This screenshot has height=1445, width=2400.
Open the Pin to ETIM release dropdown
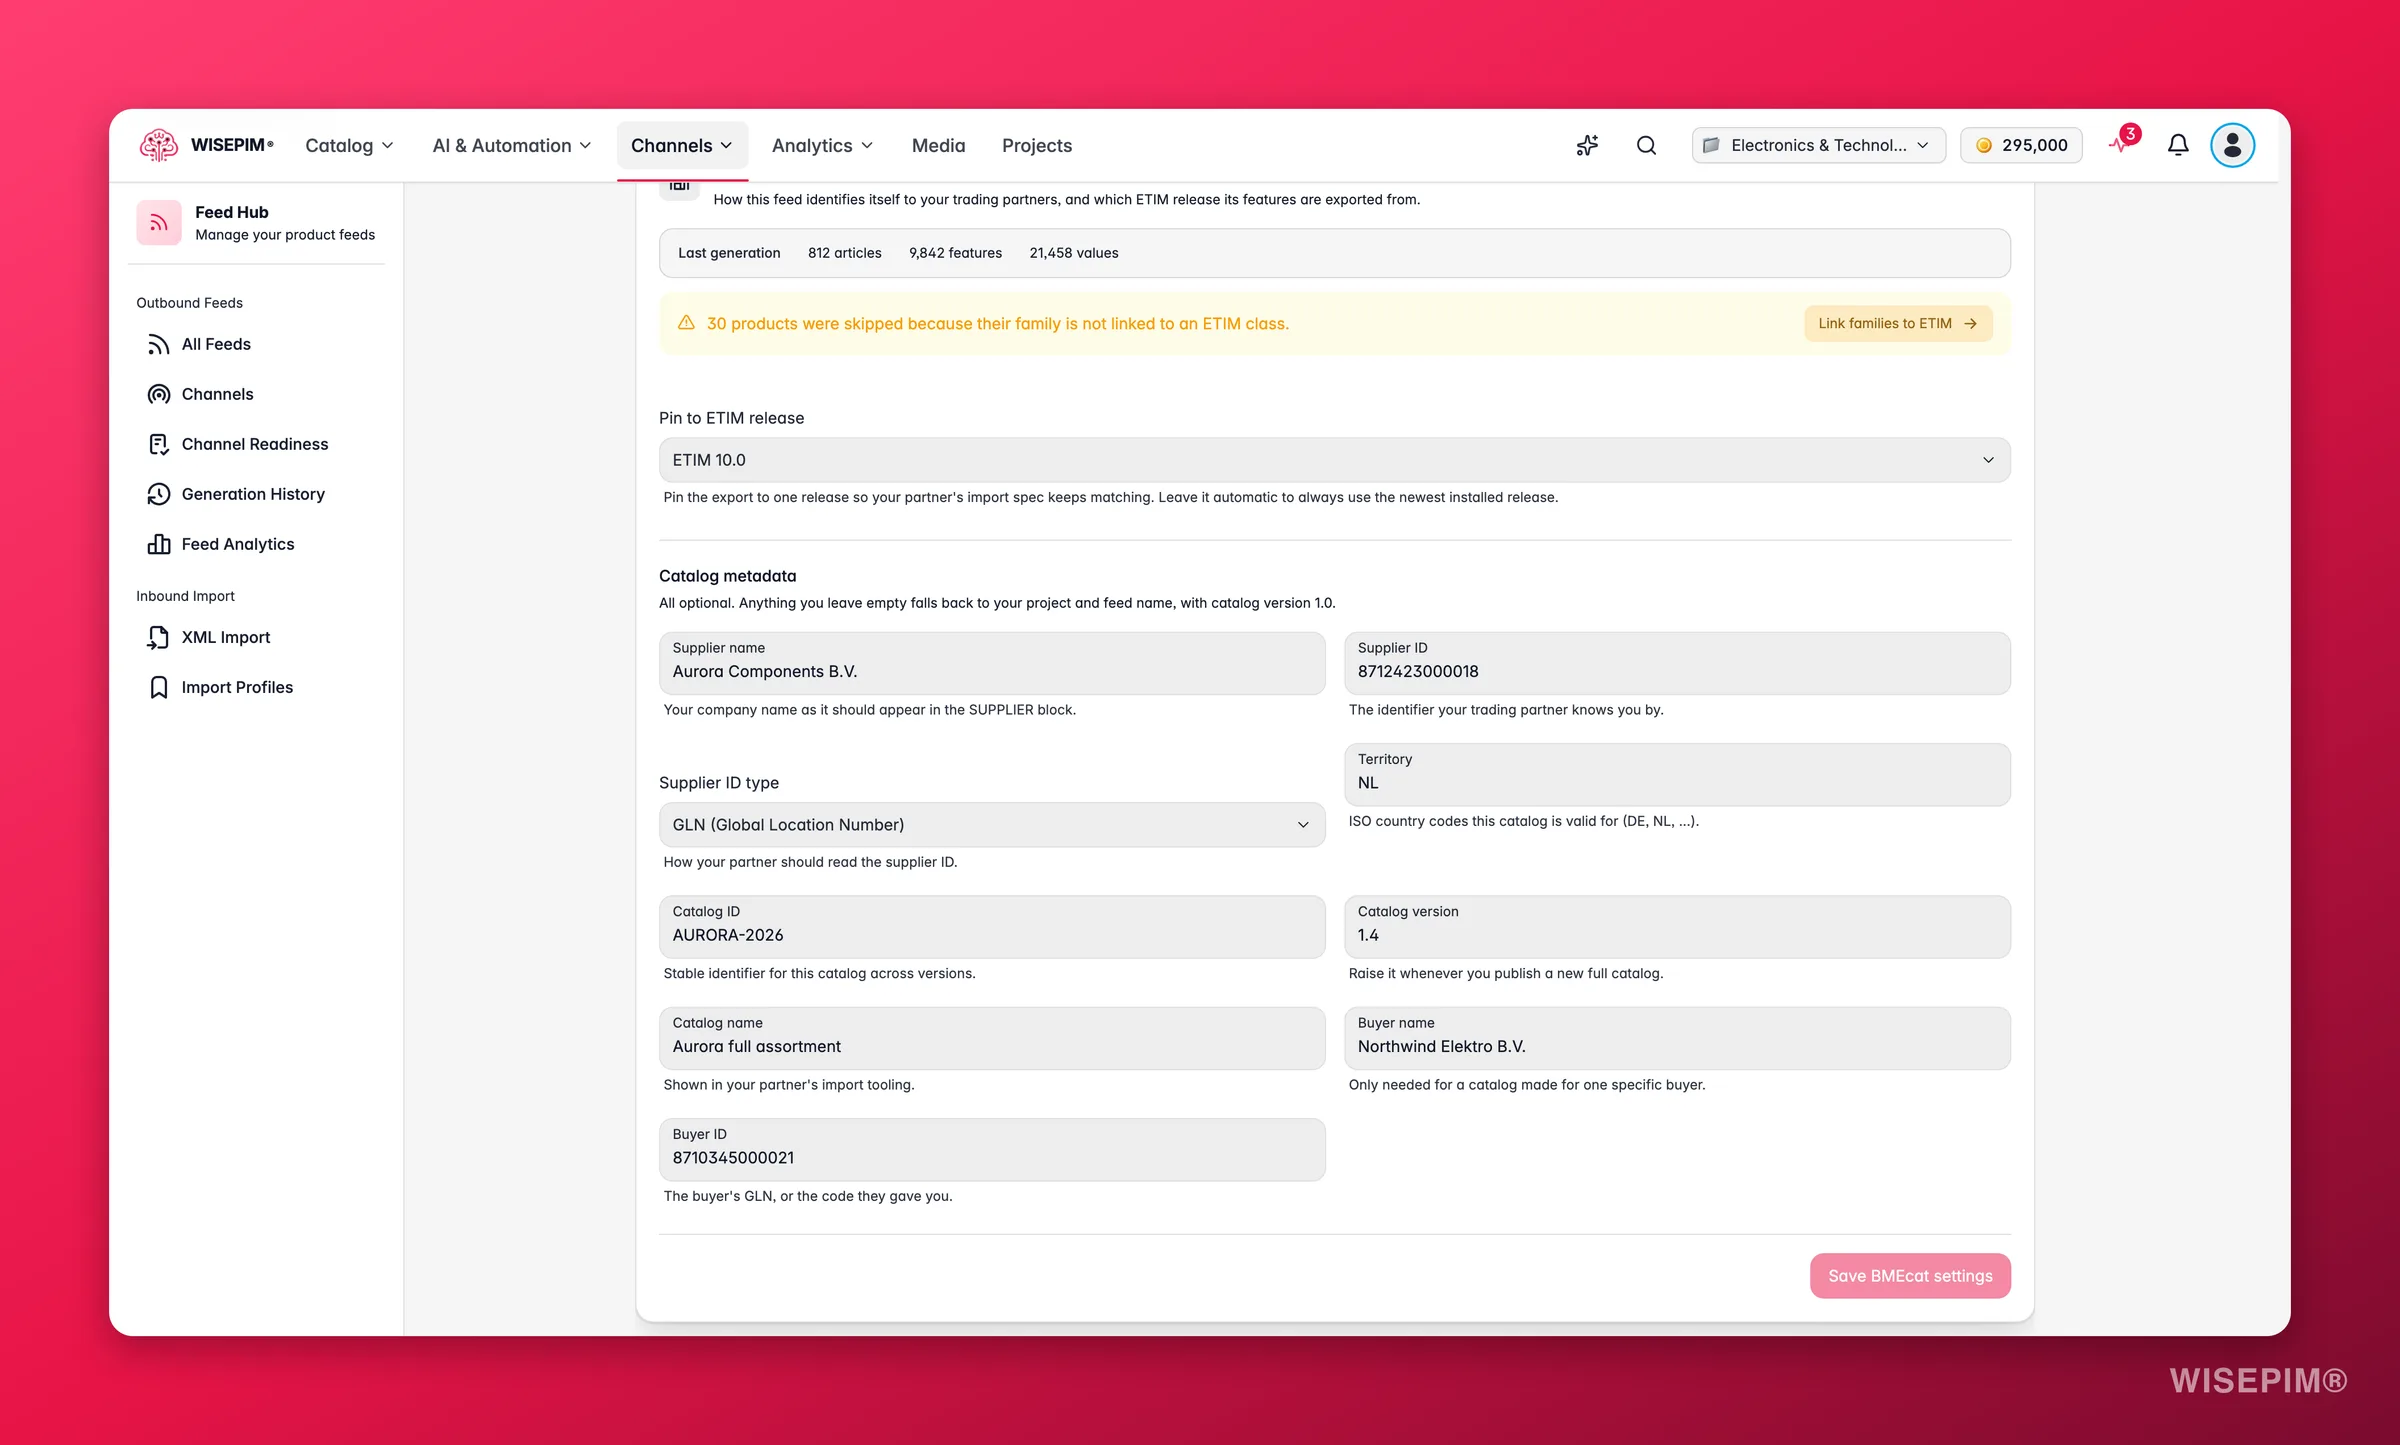click(x=1334, y=460)
